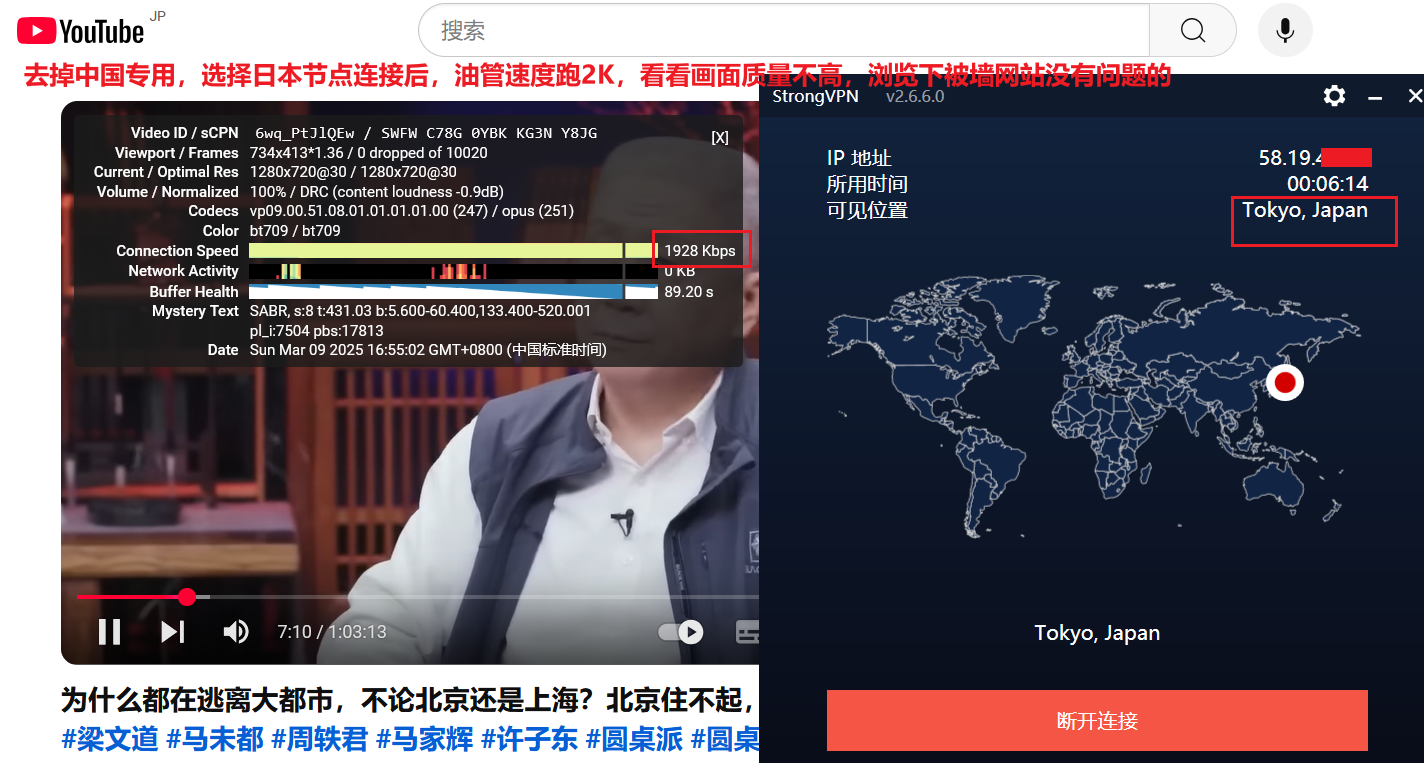Image resolution: width=1424 pixels, height=763 pixels.
Task: Click the 00:06:14 connection time
Action: coord(1327,184)
